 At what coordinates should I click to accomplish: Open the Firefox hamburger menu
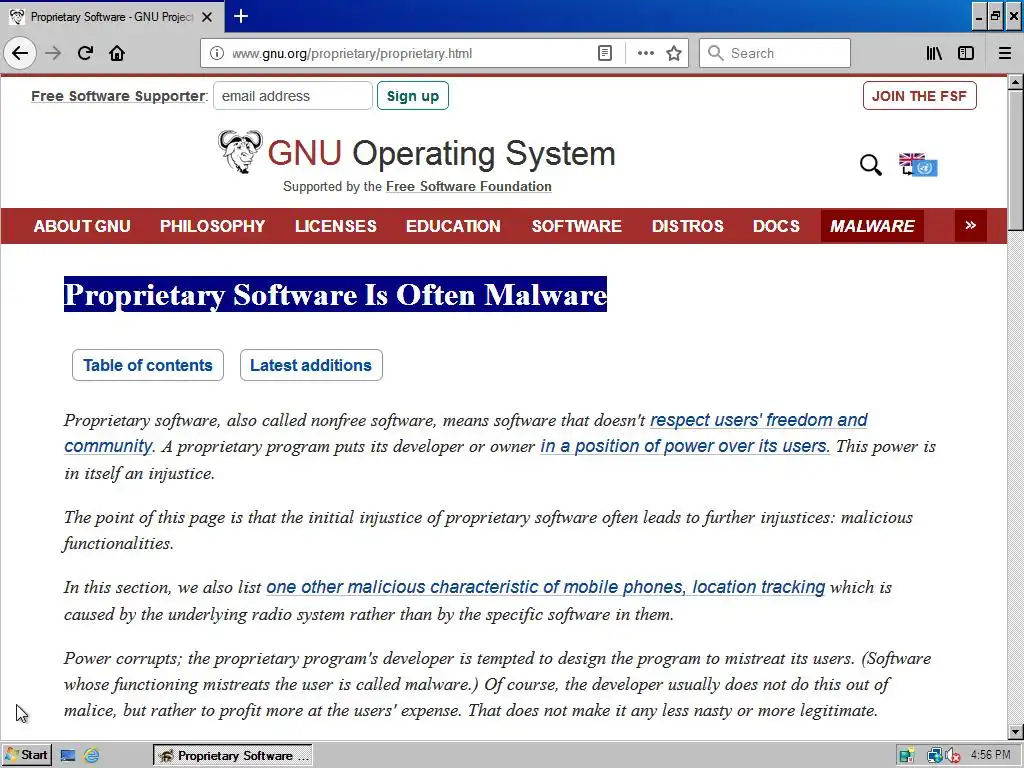(1005, 53)
